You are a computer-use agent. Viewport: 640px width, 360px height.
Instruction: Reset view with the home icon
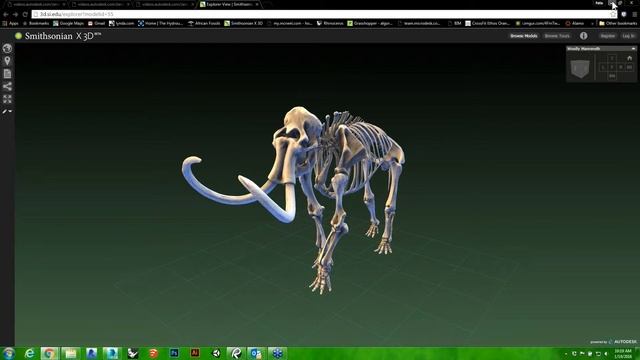click(x=629, y=58)
